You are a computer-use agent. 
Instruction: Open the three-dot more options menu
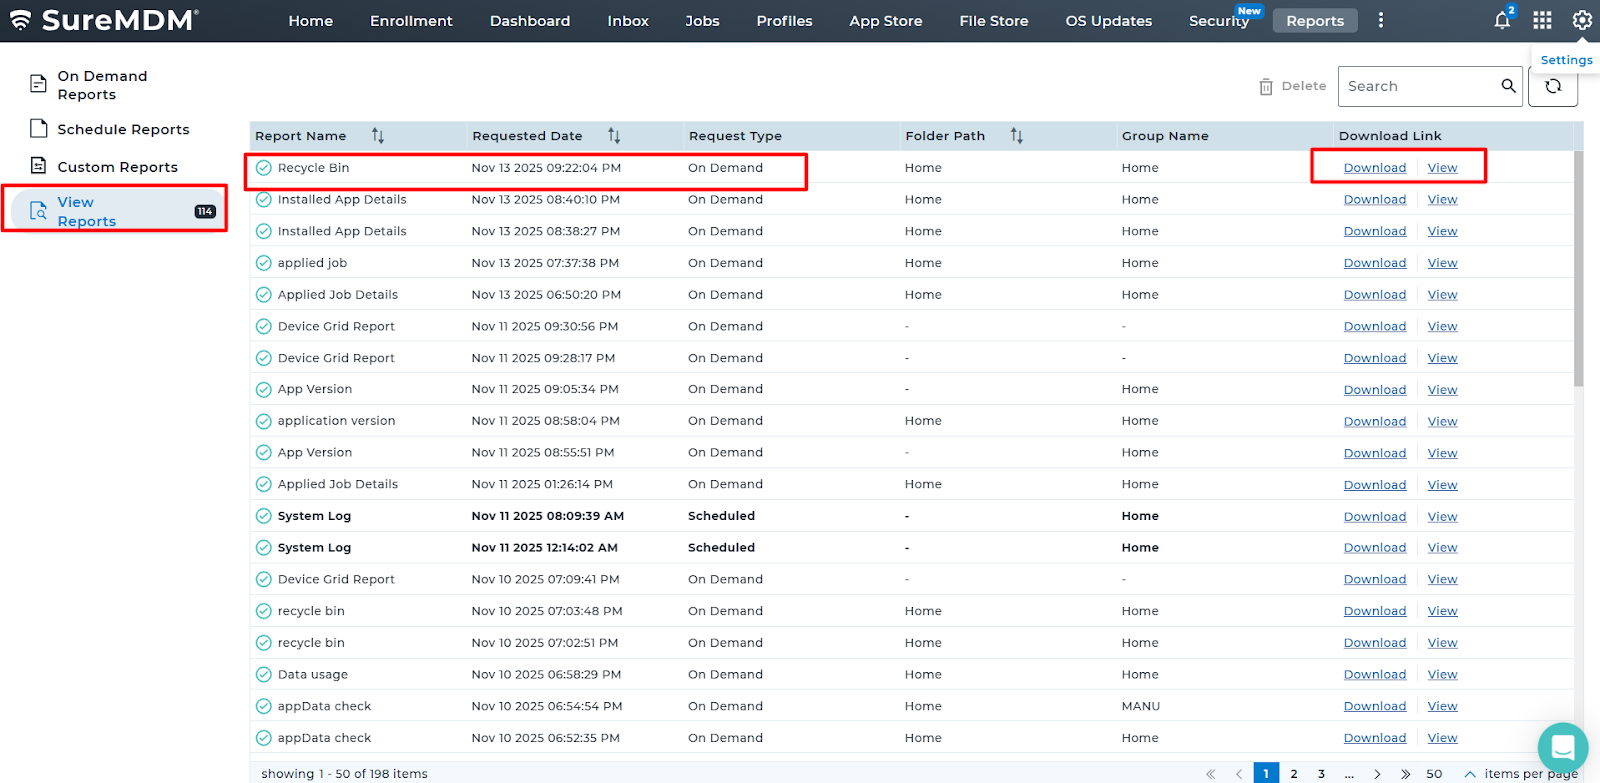[1381, 21]
